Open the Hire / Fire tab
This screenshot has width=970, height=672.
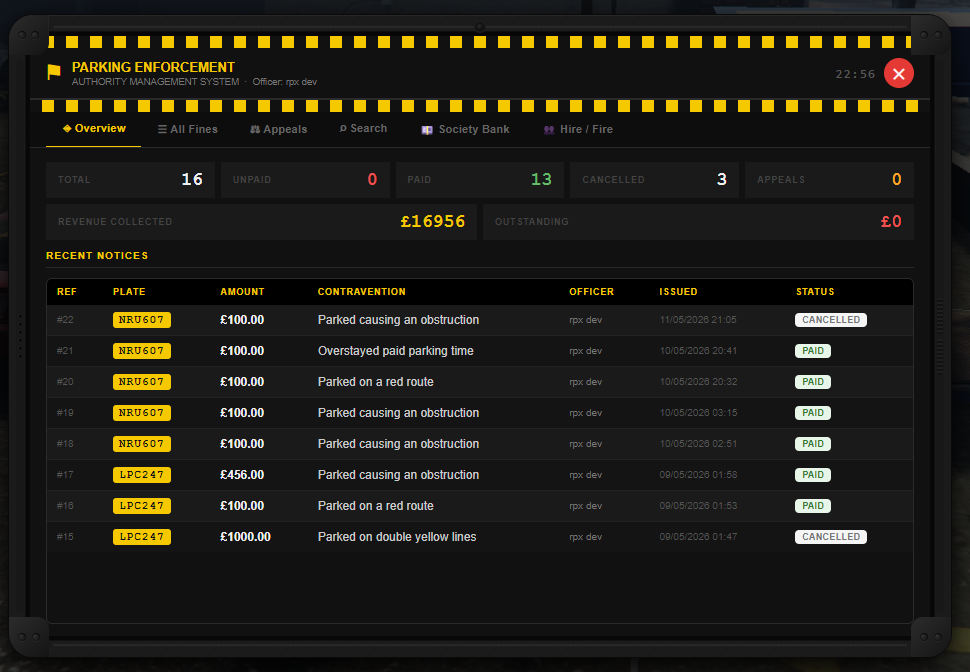[x=578, y=129]
